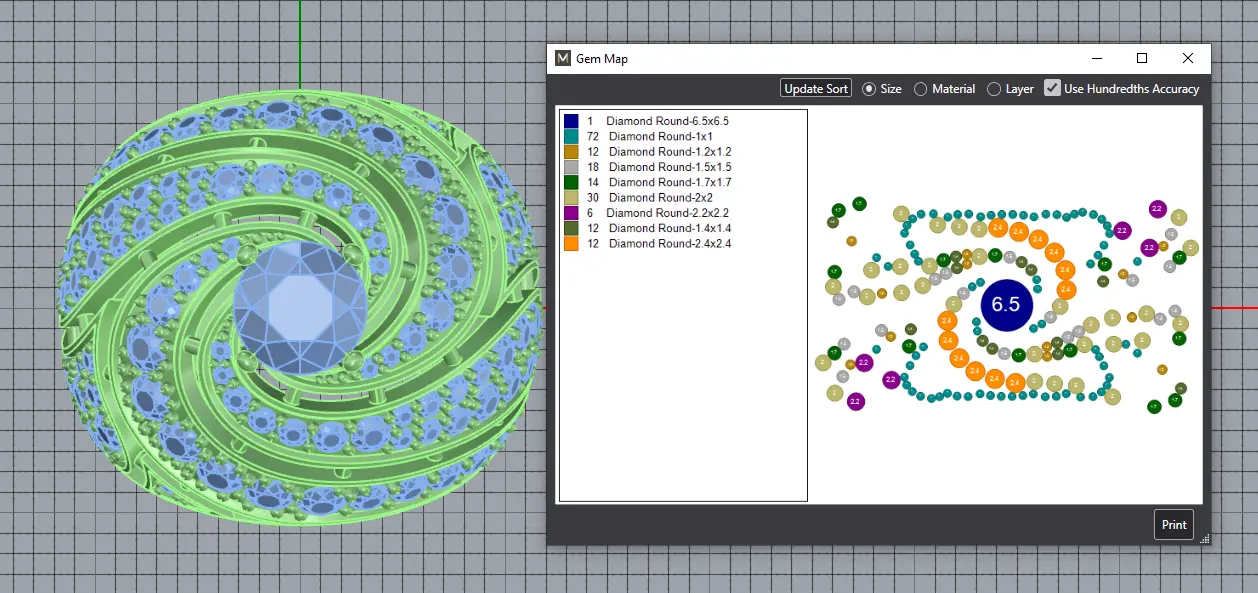Click purple swatch for Diamond Round-2.2x2.2
The height and width of the screenshot is (593, 1258).
(x=571, y=213)
